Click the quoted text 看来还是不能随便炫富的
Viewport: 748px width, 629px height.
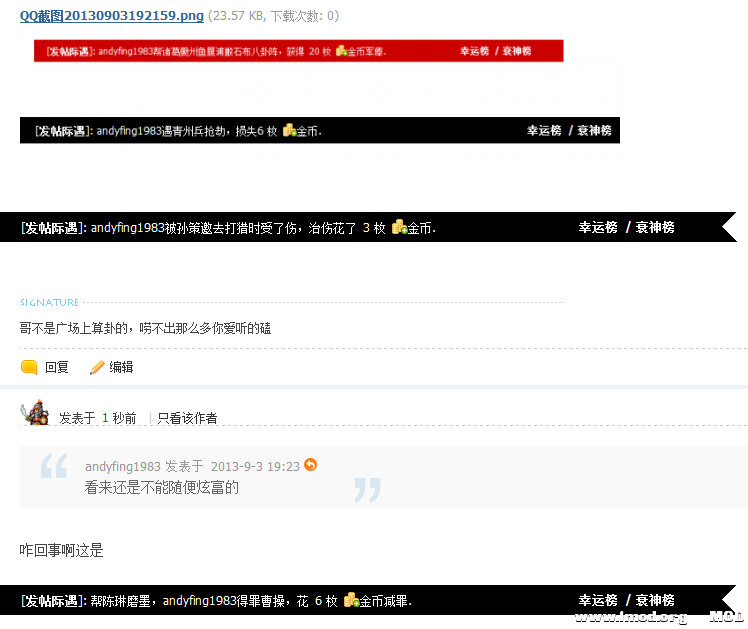click(x=162, y=487)
